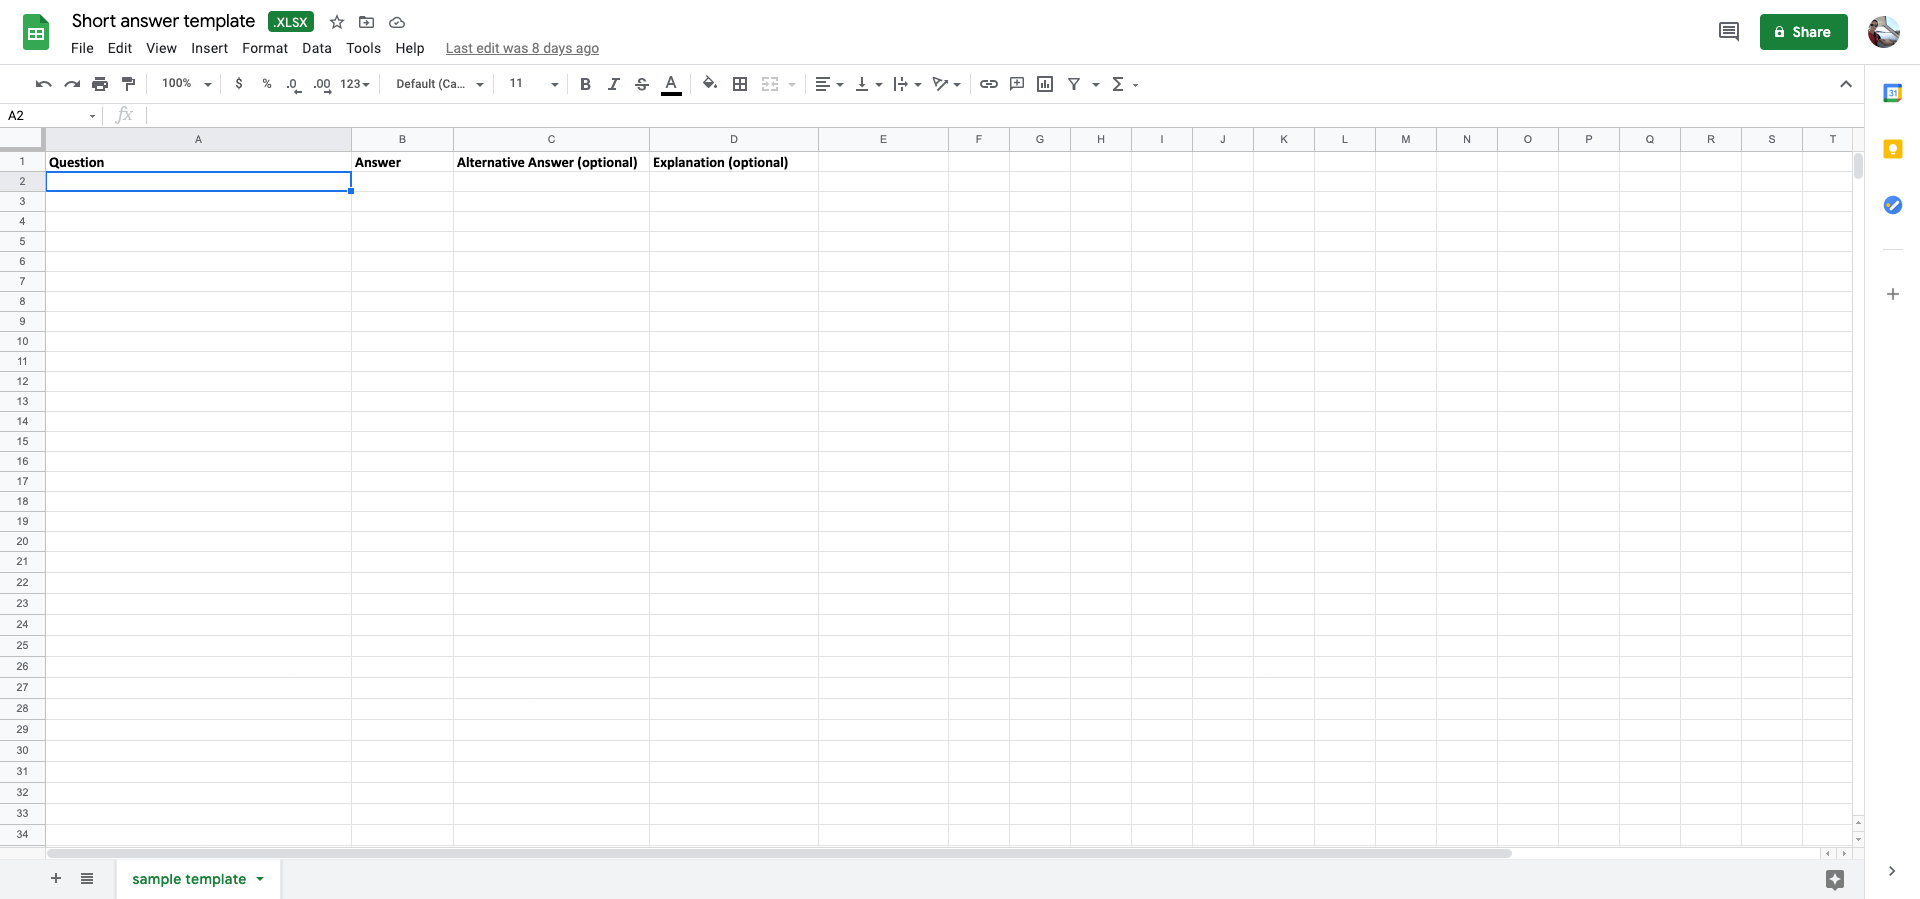Open the fill color picker
1920x899 pixels.
click(709, 84)
